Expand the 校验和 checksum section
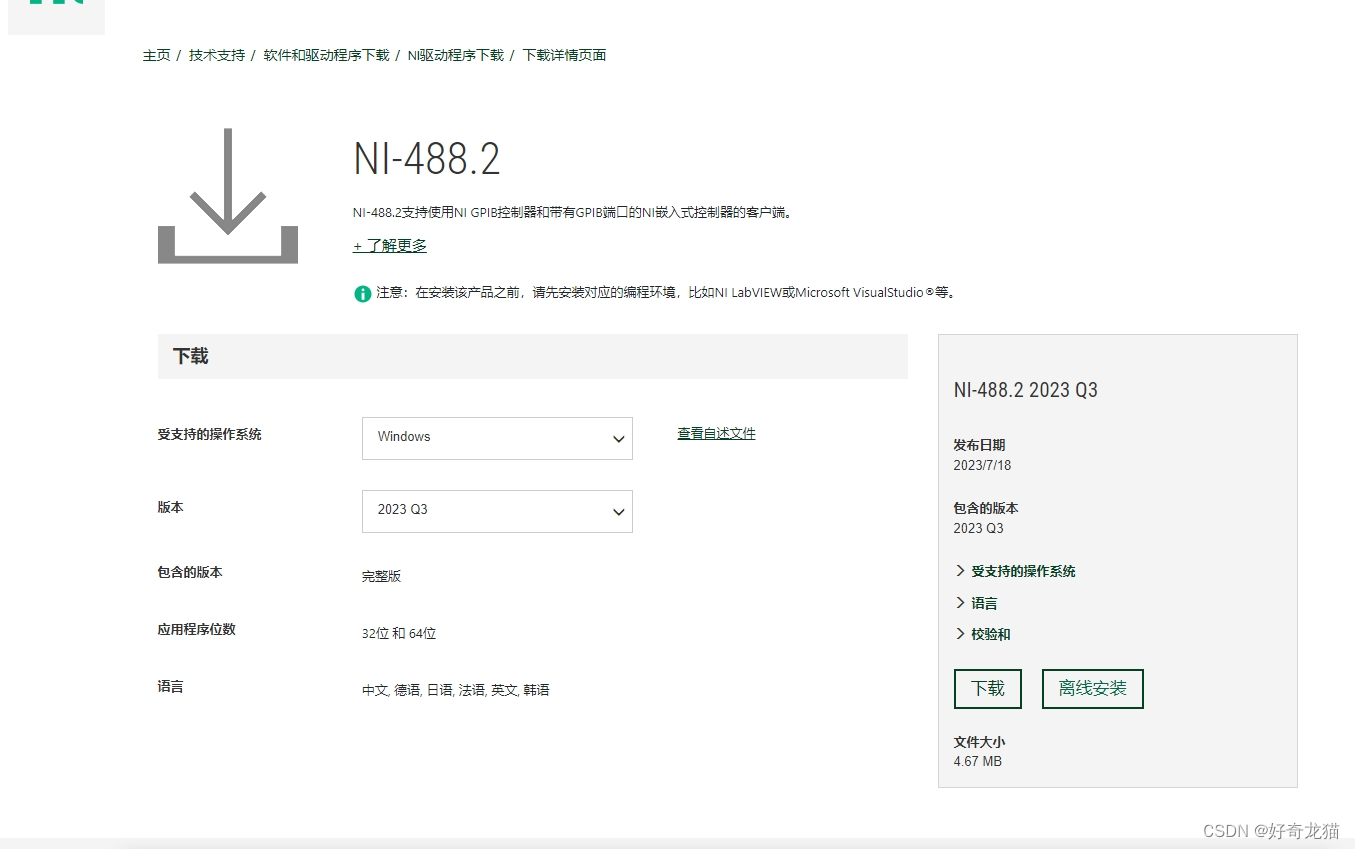Viewport: 1355px width, 849px height. coord(983,634)
